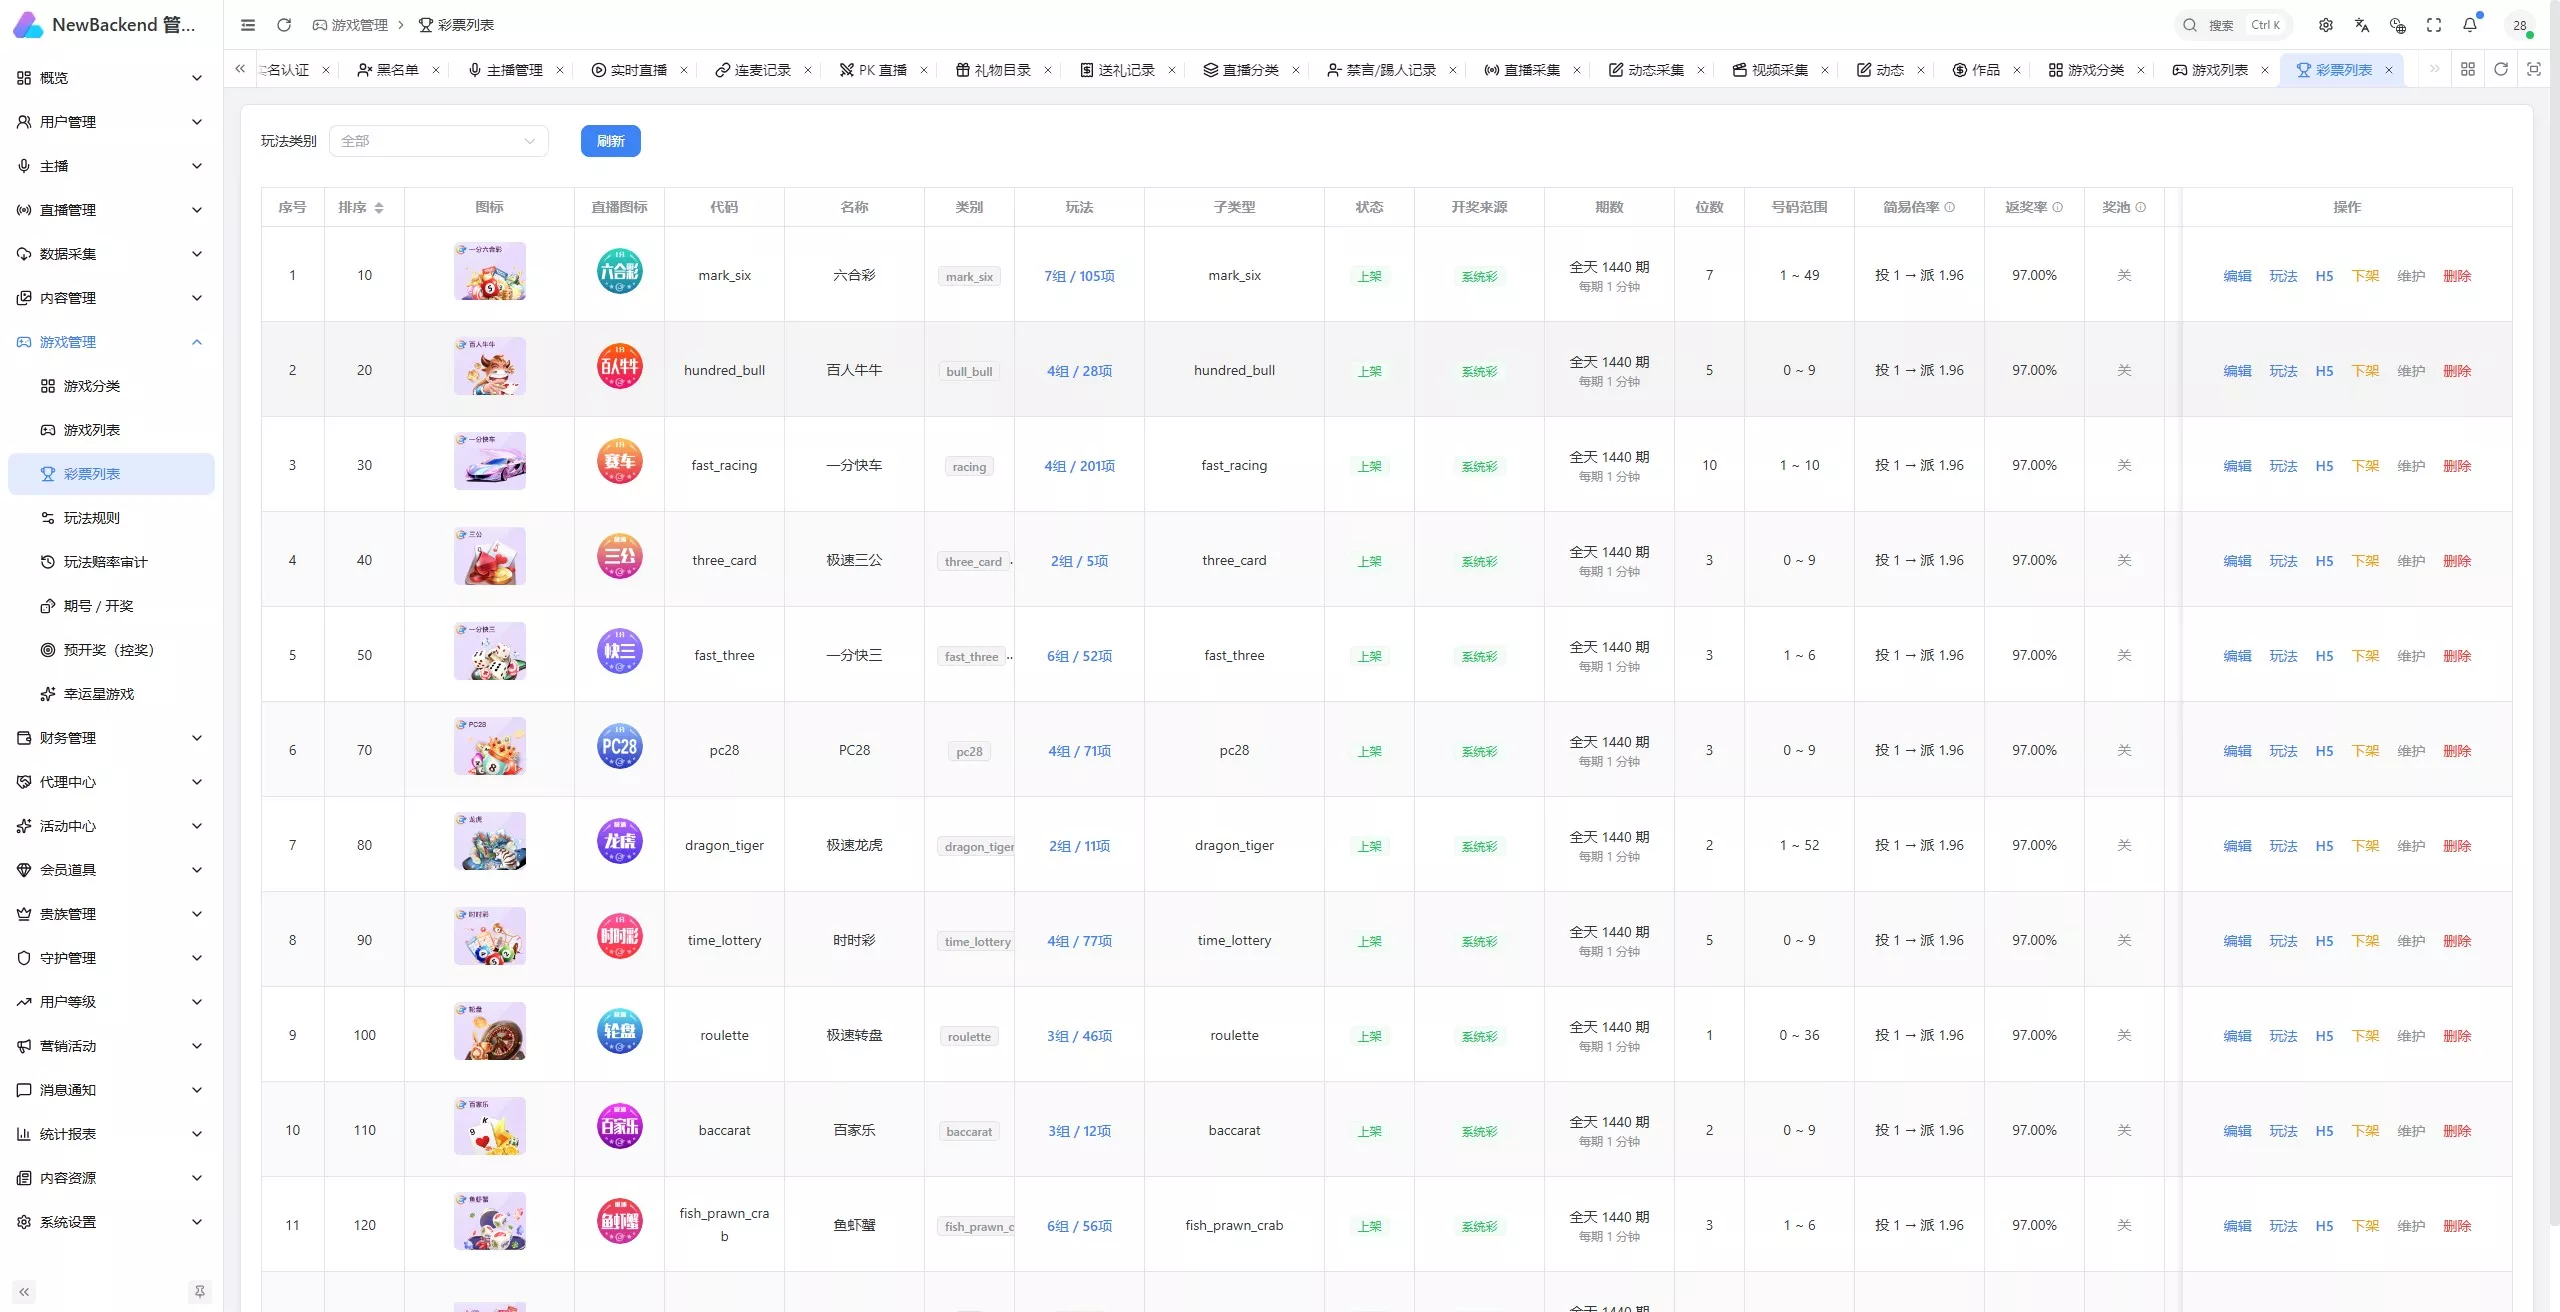Click 下架 for the three_card row
Image resolution: width=2560 pixels, height=1312 pixels.
pyautogui.click(x=2365, y=561)
